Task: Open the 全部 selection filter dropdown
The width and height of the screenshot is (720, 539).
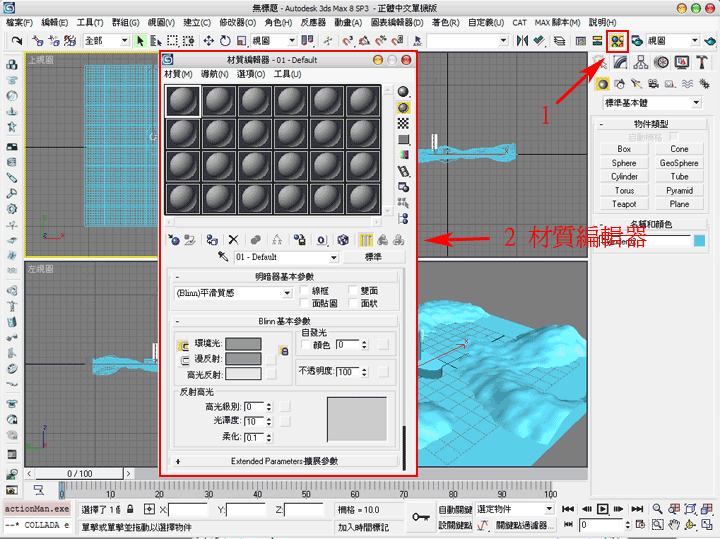Action: [x=124, y=41]
